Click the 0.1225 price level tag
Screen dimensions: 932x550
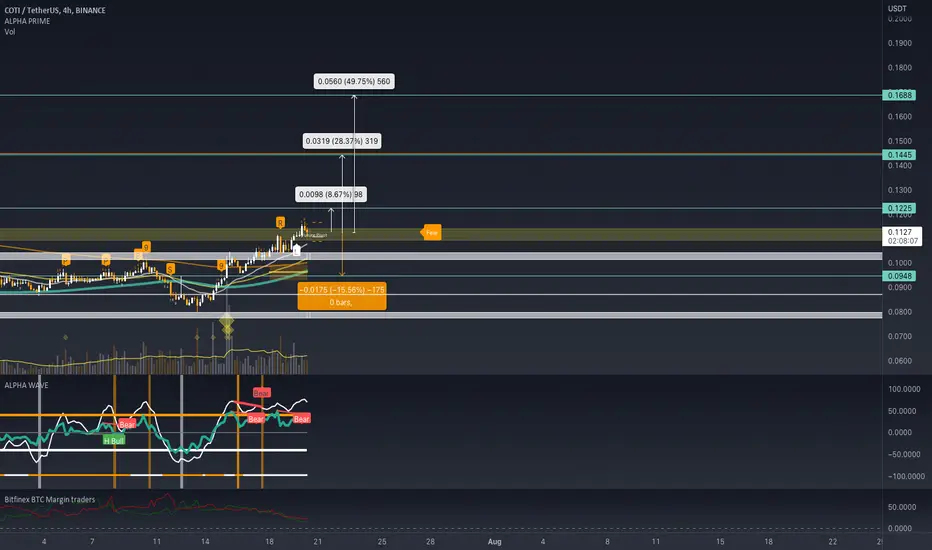coord(899,208)
